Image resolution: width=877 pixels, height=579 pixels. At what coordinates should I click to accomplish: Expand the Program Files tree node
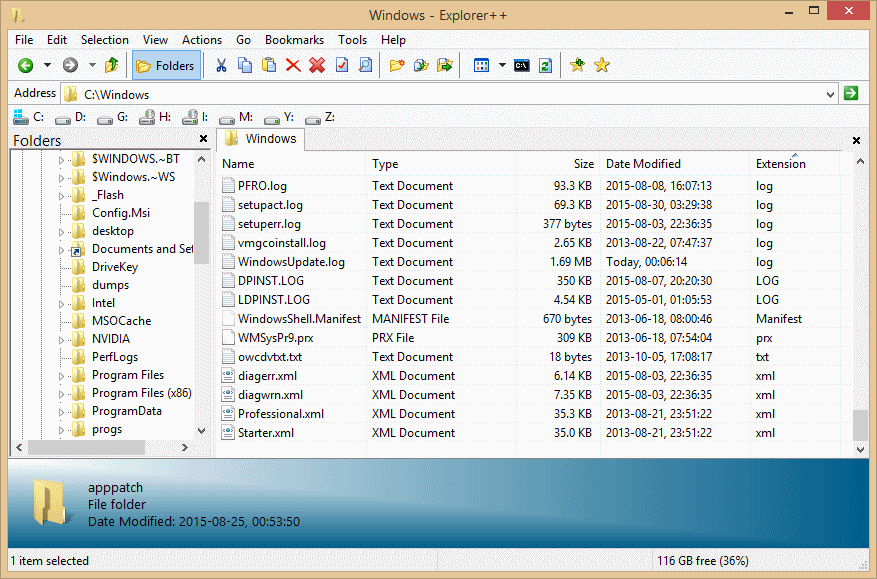[x=61, y=375]
